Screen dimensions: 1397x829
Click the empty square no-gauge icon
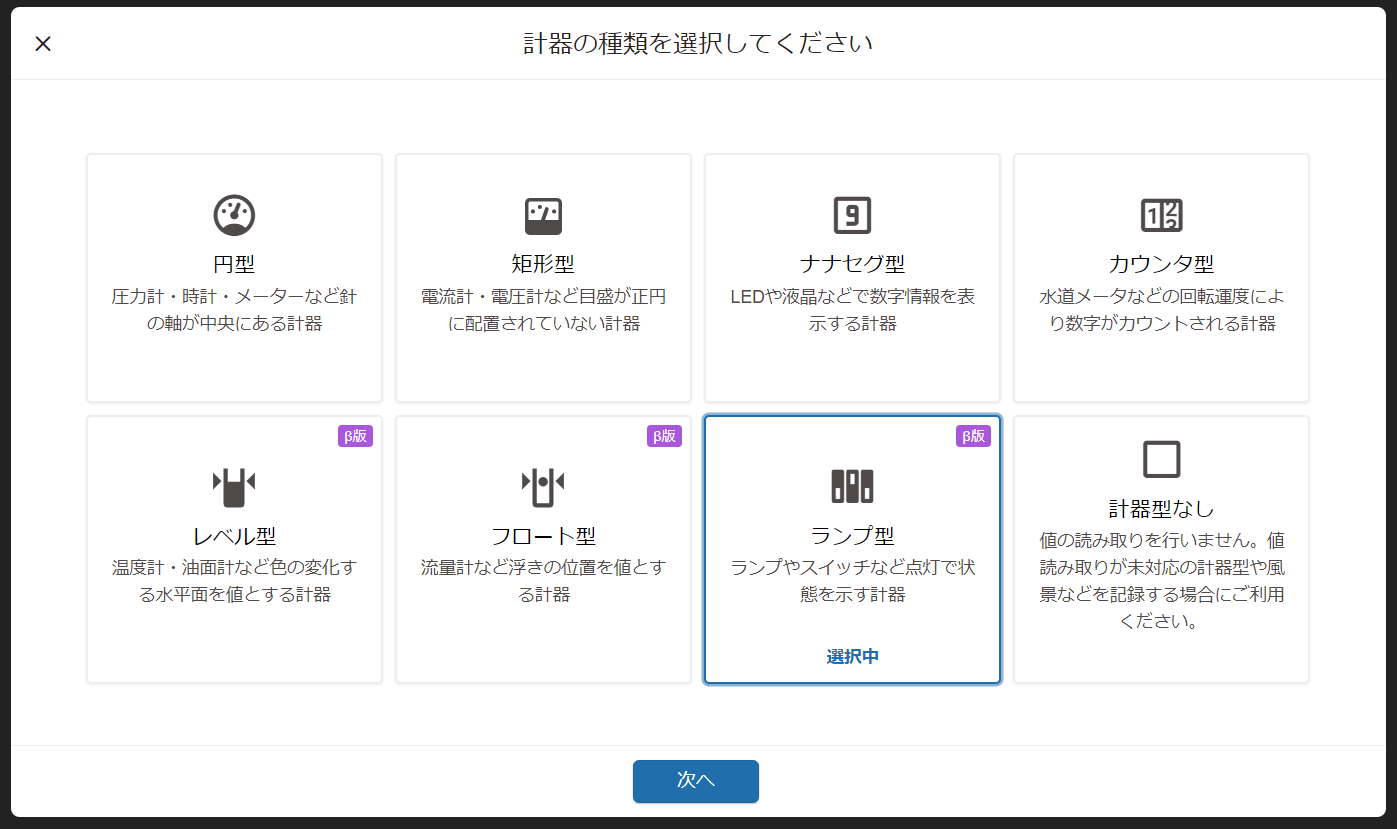tap(1161, 459)
